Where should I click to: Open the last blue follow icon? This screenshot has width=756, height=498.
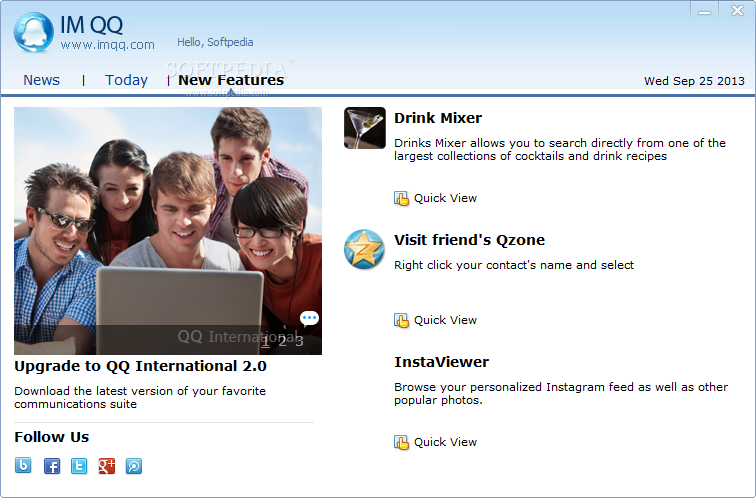tap(134, 466)
